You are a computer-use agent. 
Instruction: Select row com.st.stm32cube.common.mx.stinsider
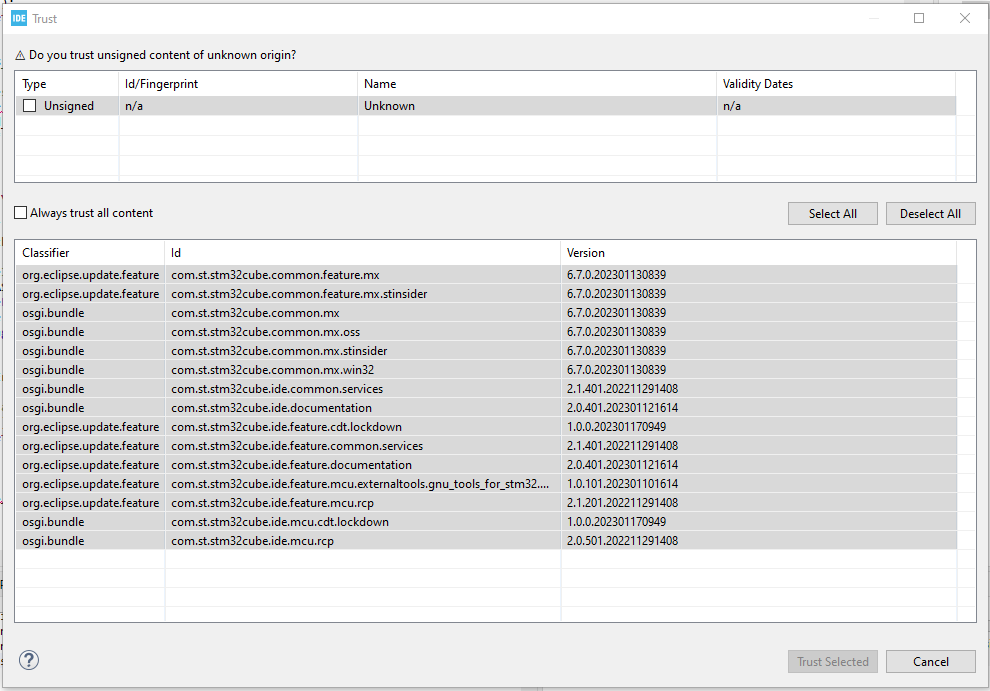[x=486, y=351]
